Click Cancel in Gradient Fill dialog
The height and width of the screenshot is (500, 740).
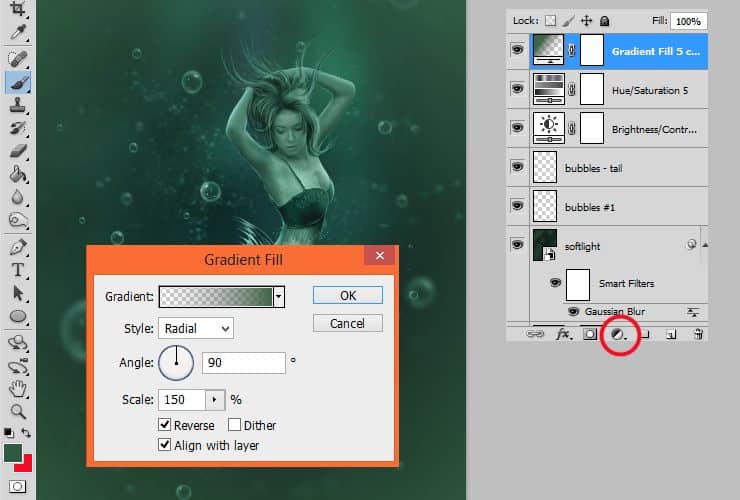pyautogui.click(x=347, y=323)
